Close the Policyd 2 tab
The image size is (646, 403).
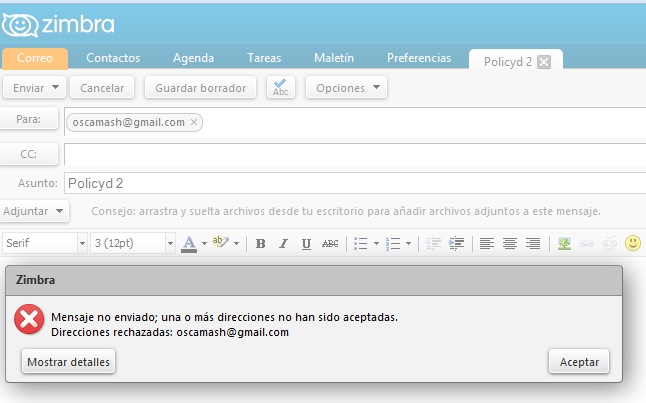(544, 62)
